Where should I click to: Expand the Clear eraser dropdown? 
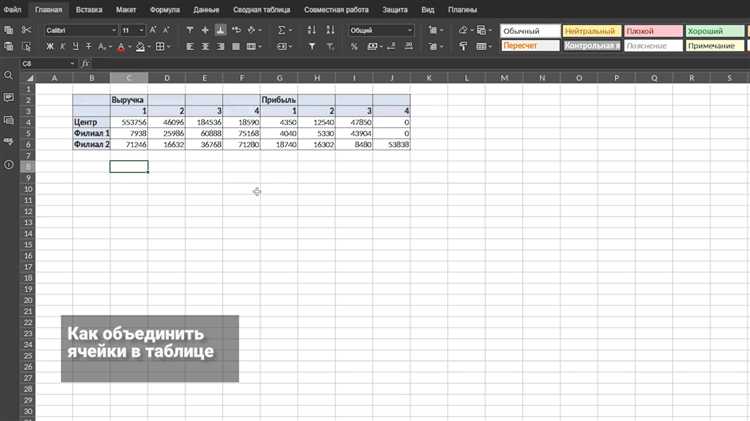[x=472, y=30]
